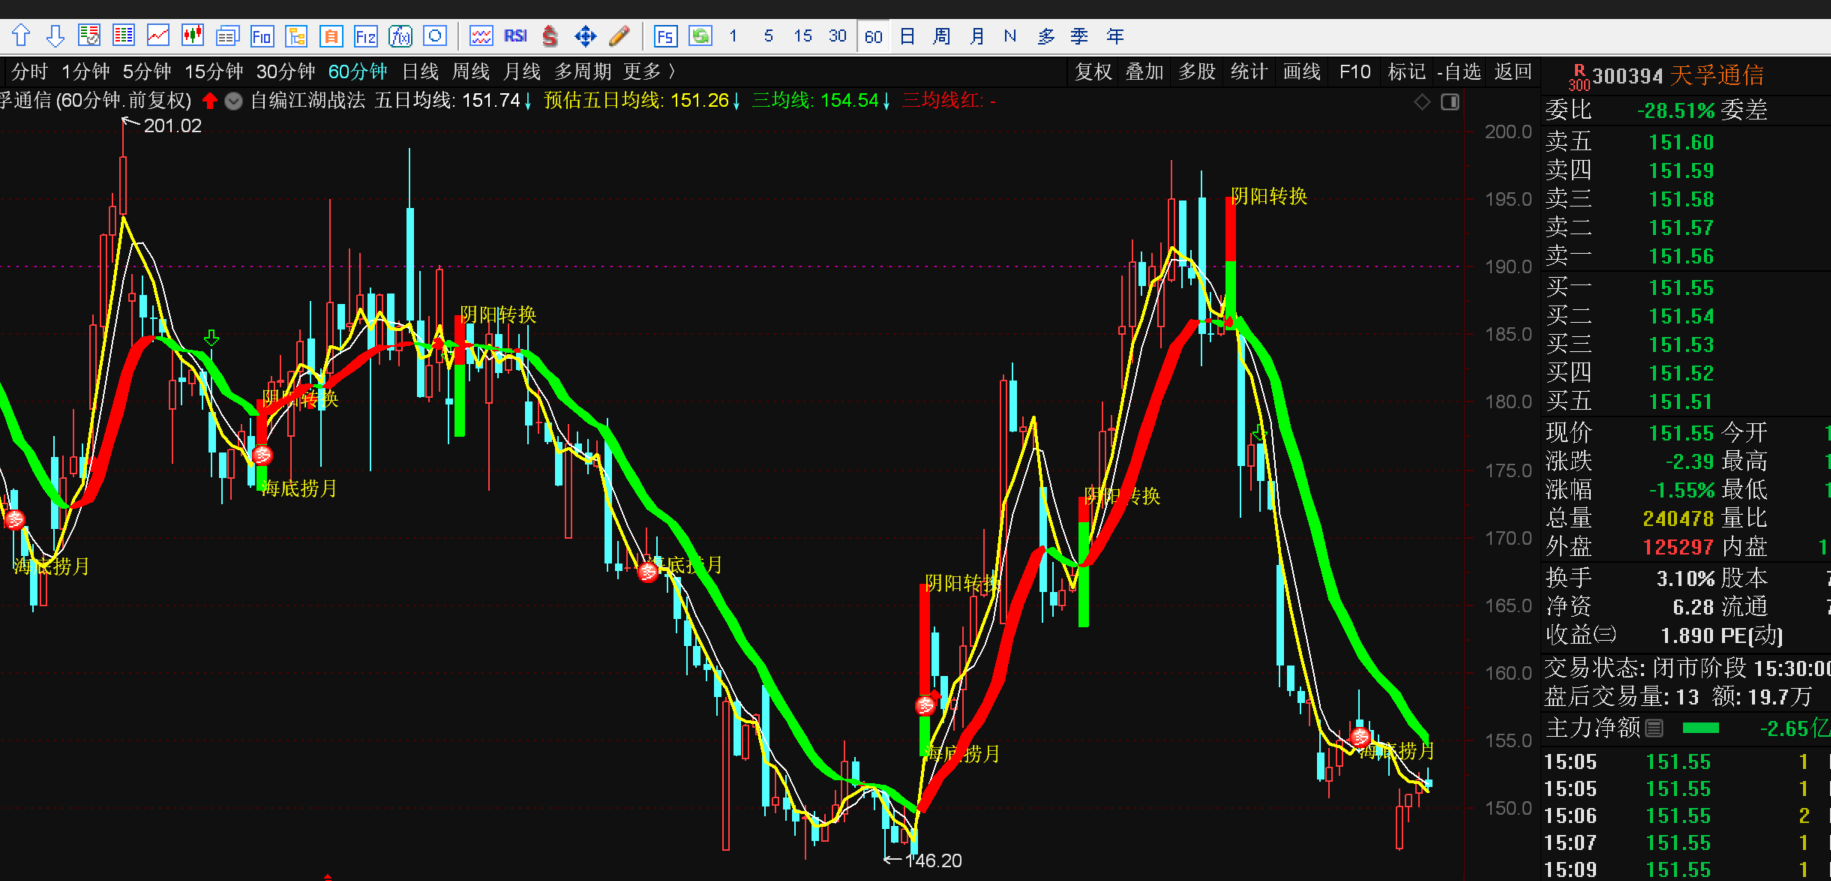Click the green refresh cycle icon
This screenshot has width=1831, height=881.
click(x=700, y=36)
